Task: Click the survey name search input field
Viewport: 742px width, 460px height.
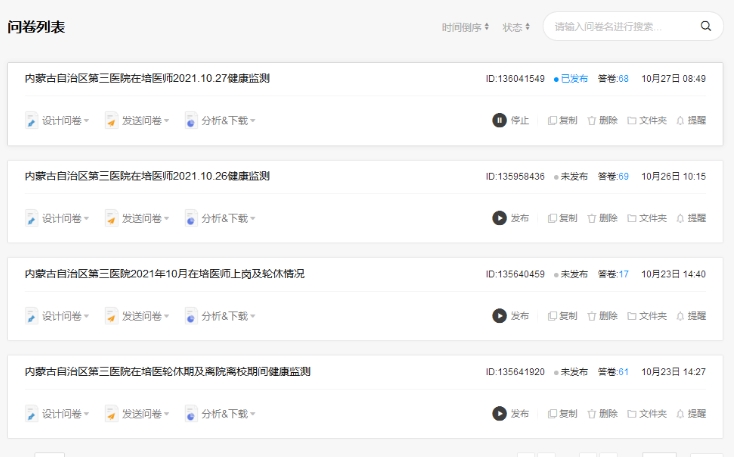Action: click(622, 27)
